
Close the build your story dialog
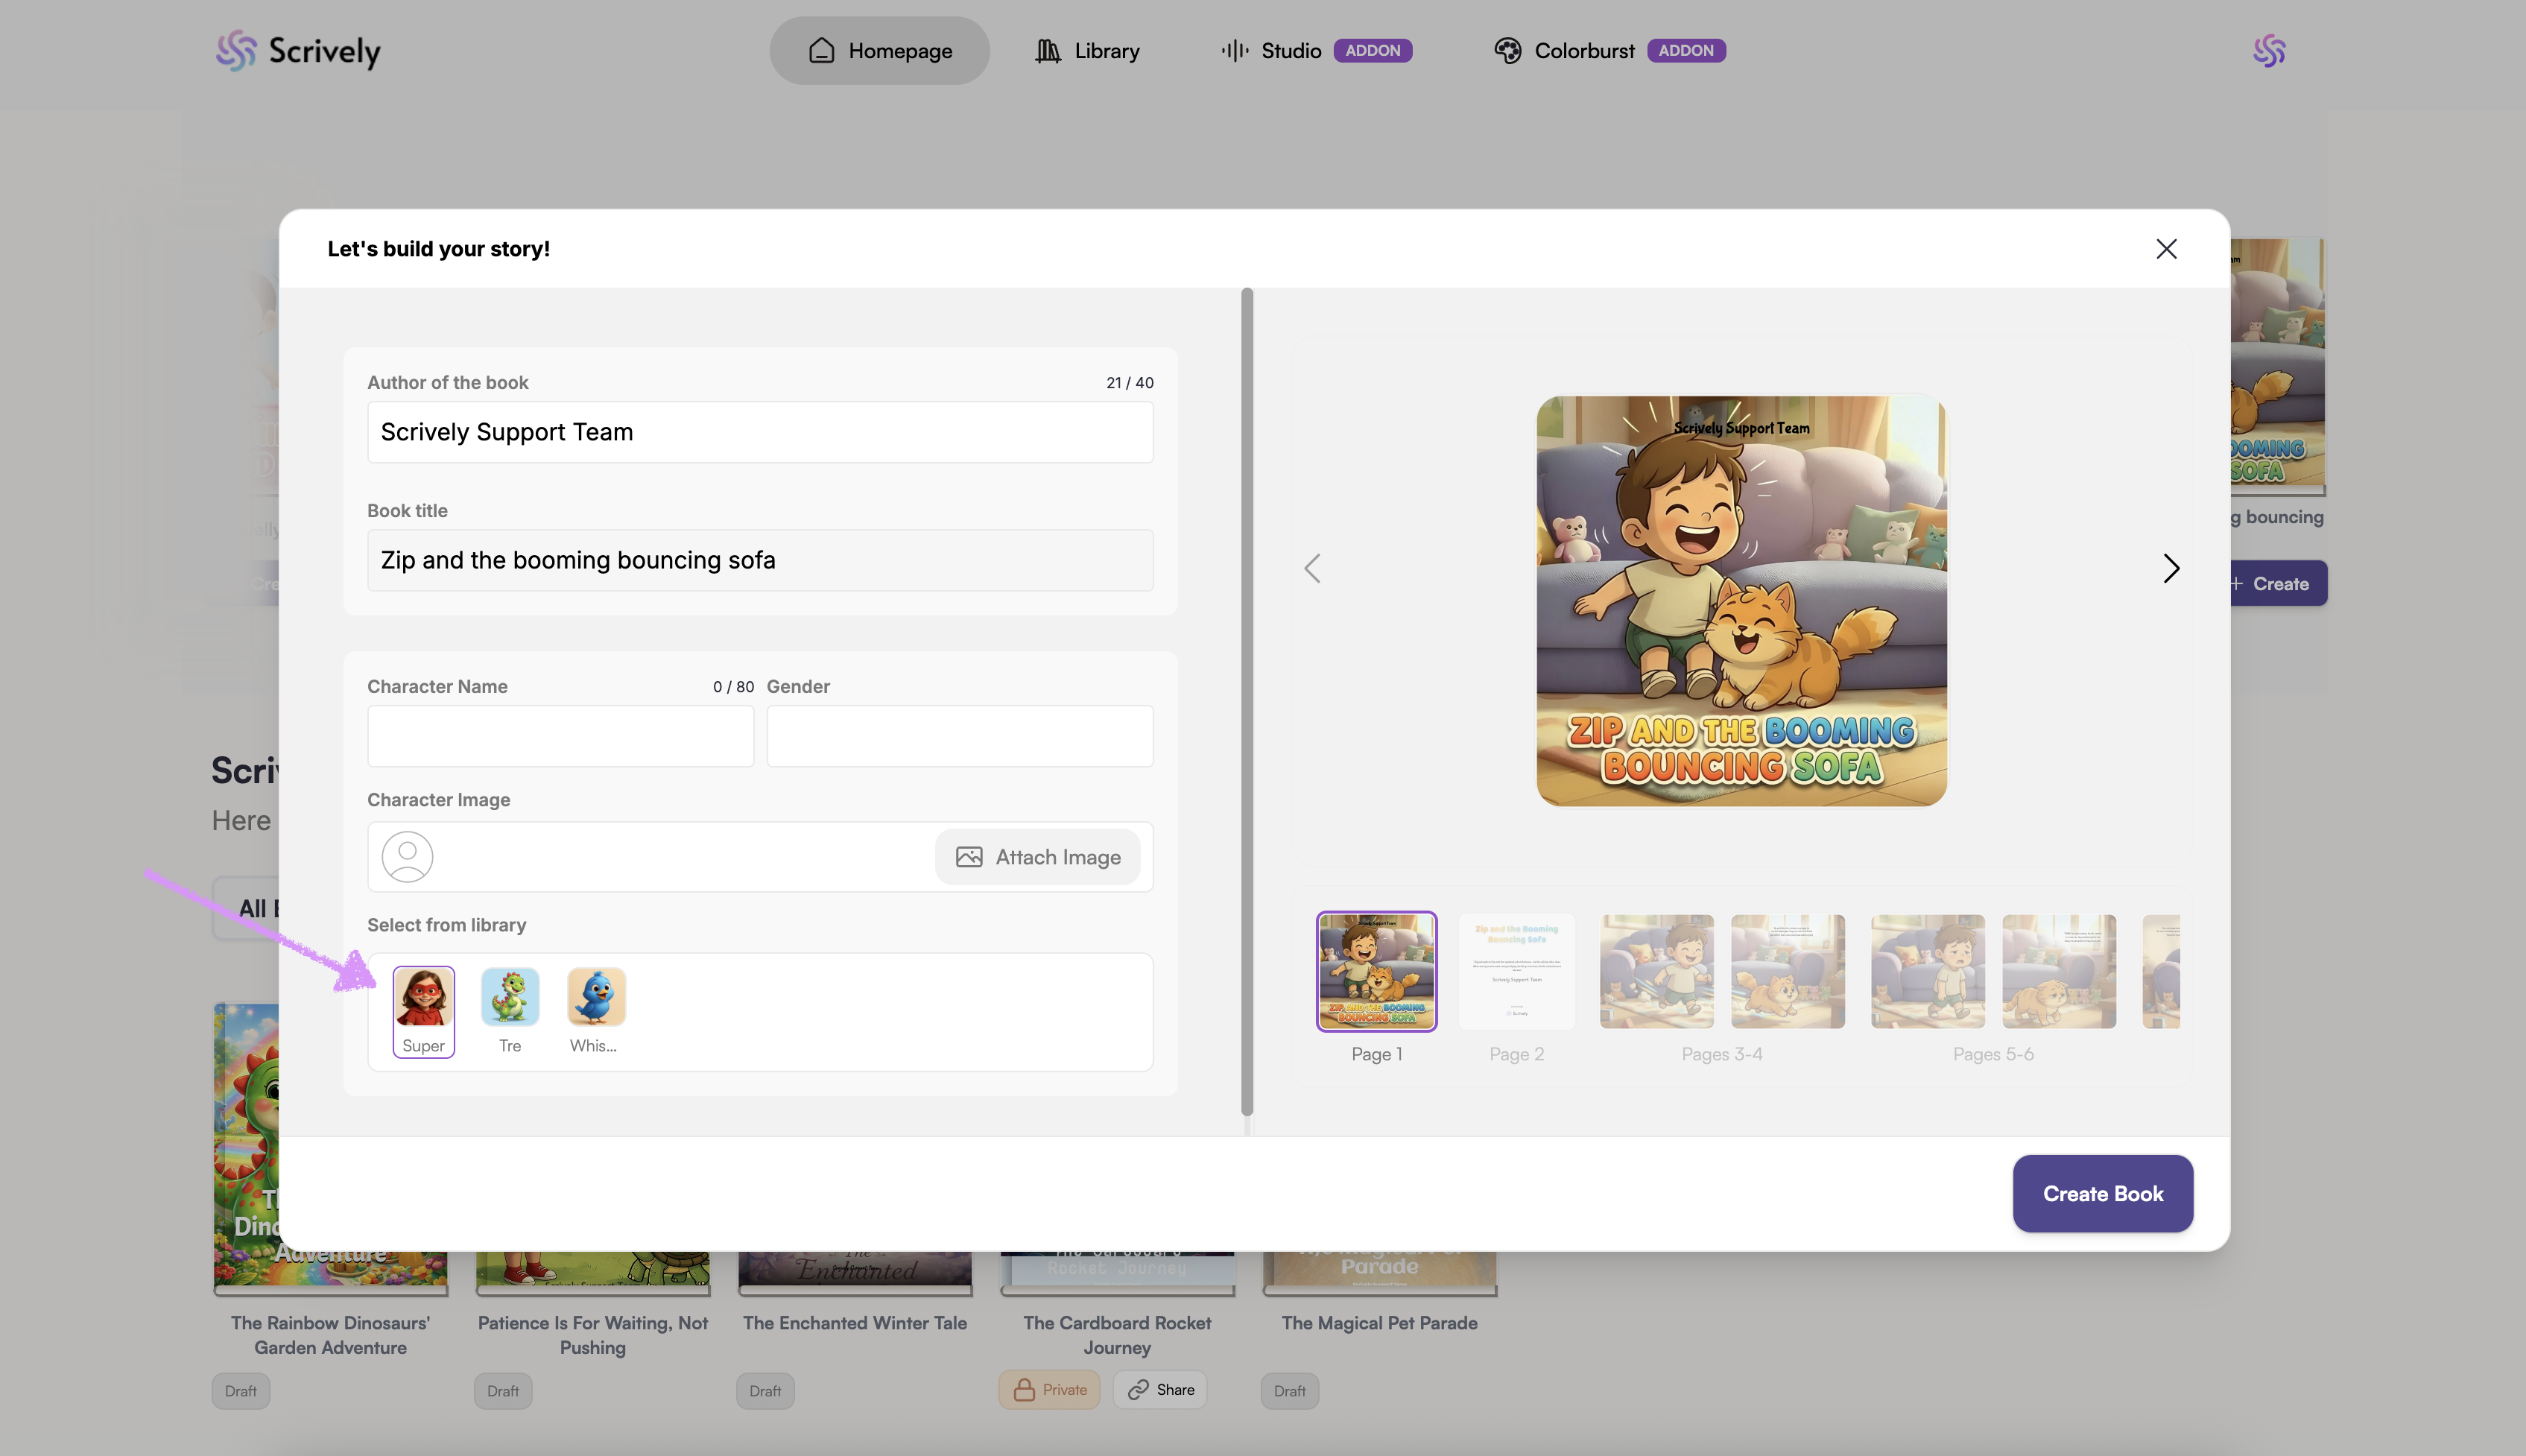pyautogui.click(x=2166, y=248)
